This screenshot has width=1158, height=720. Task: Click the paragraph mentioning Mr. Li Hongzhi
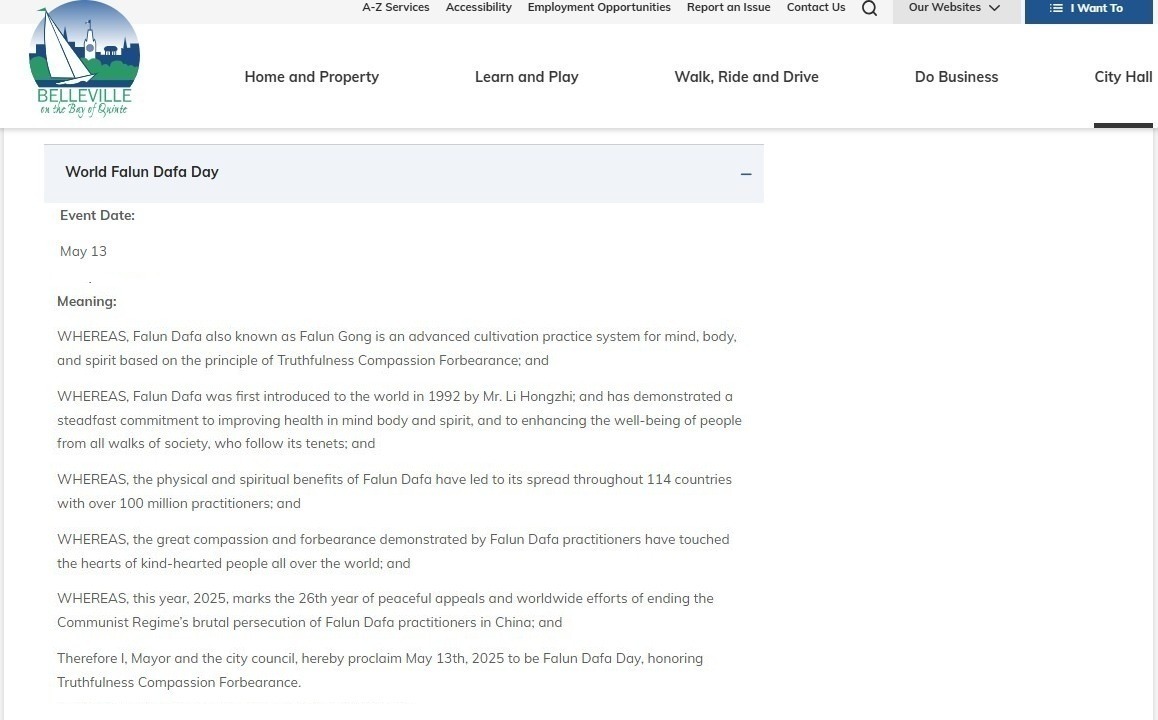click(399, 420)
